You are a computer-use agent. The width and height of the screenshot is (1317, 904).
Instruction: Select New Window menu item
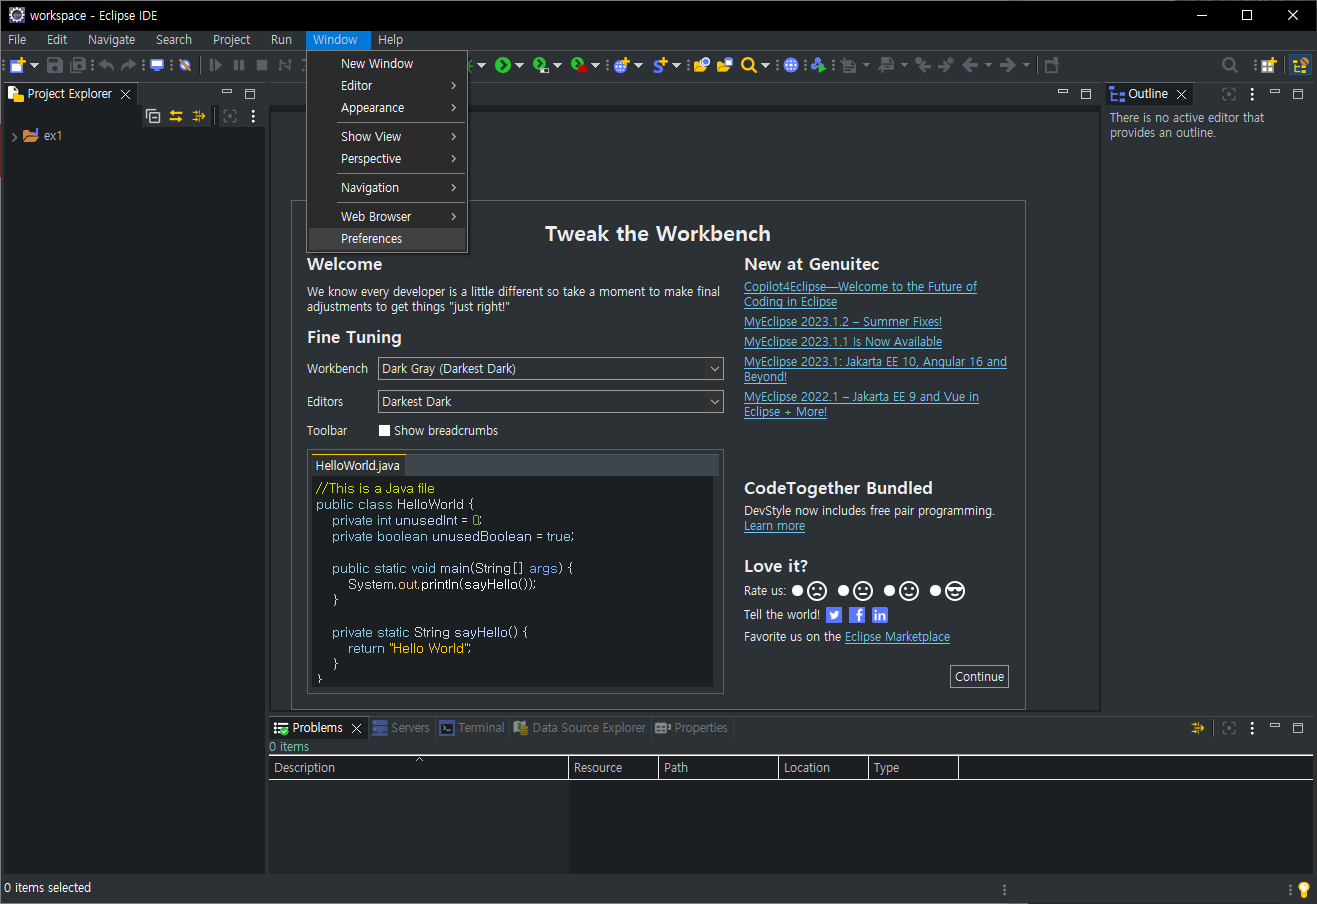point(387,64)
